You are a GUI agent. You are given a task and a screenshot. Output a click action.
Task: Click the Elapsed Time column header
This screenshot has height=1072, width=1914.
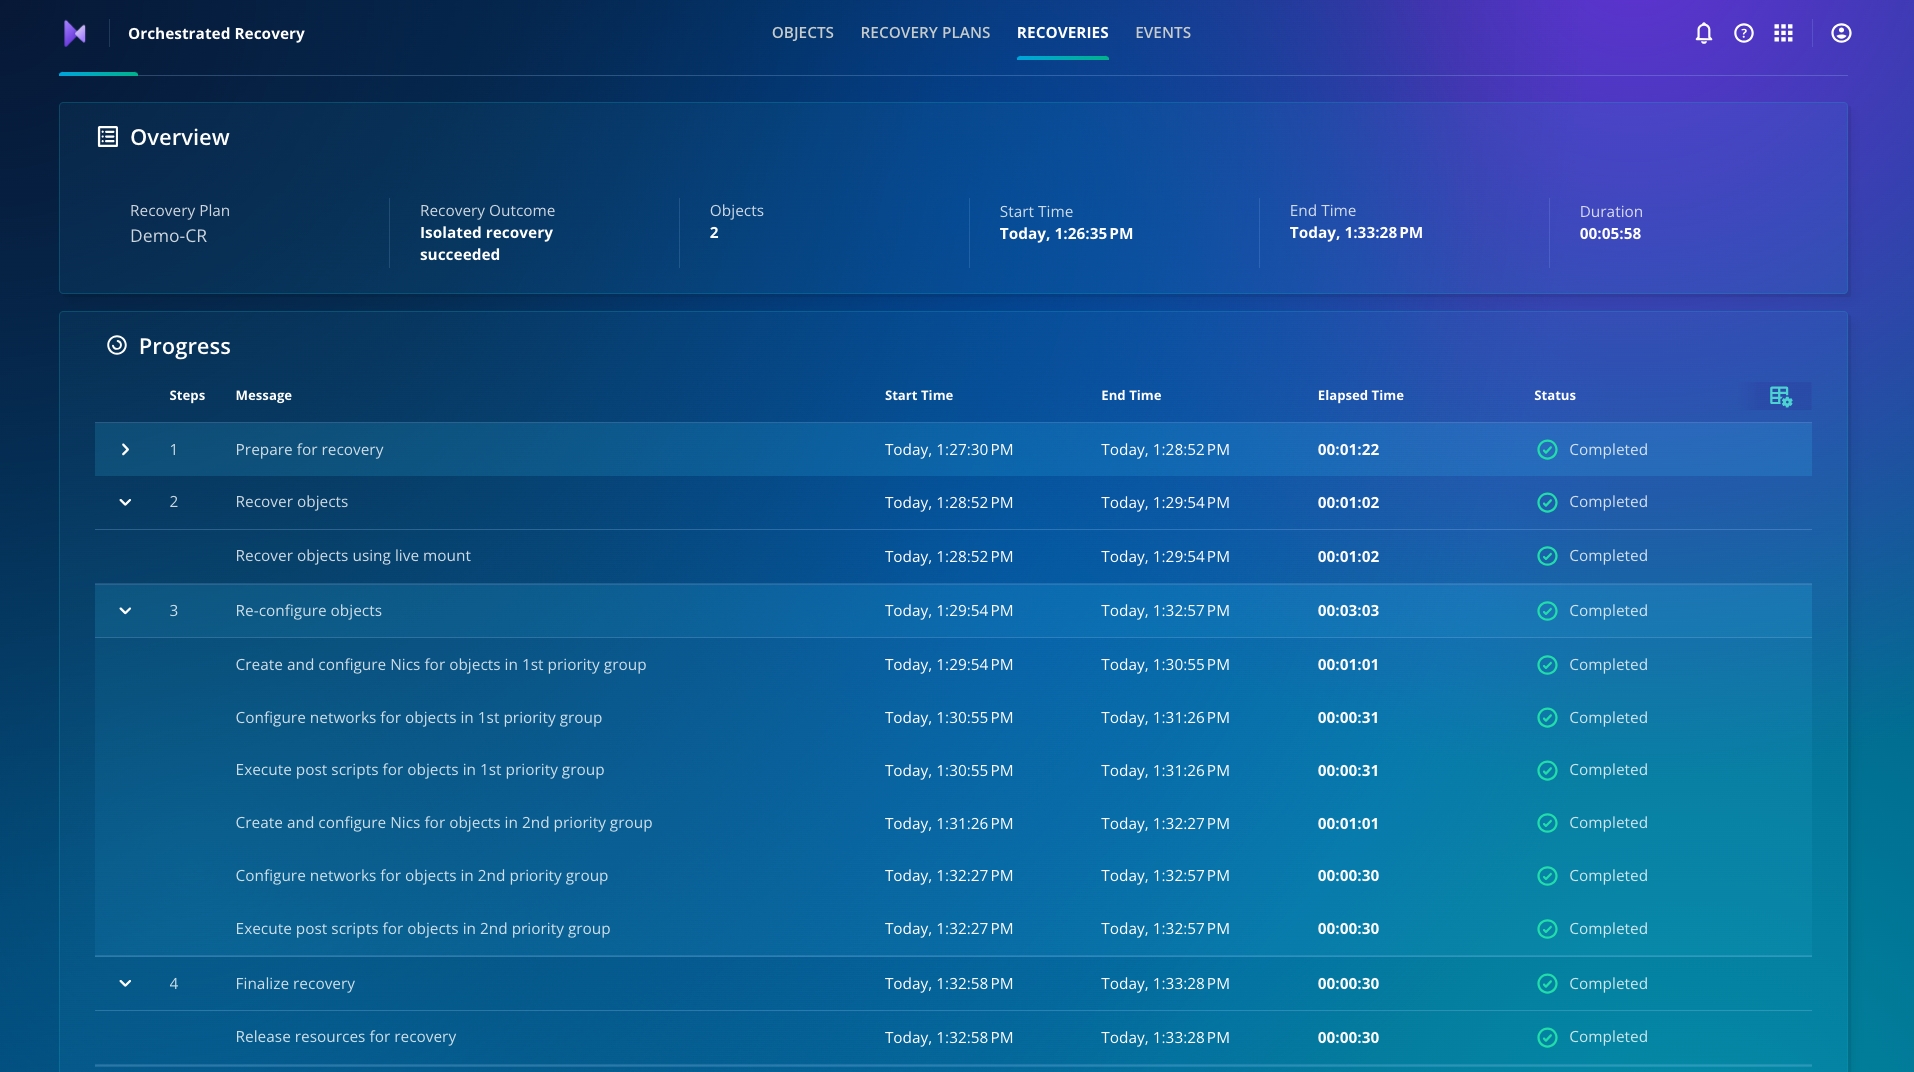[1360, 396]
